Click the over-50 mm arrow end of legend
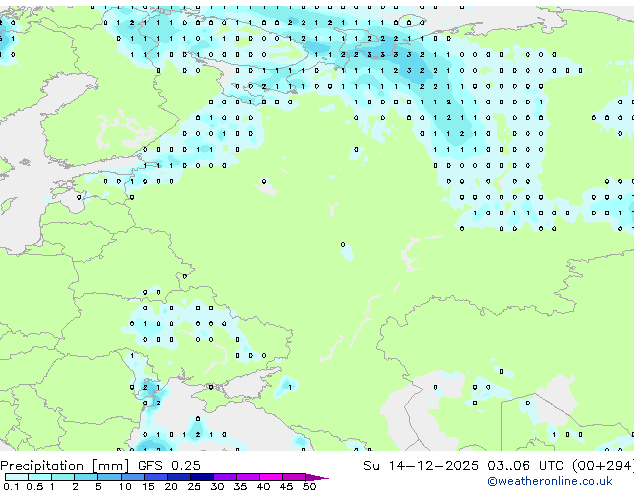634x490 pixels. [x=317, y=478]
